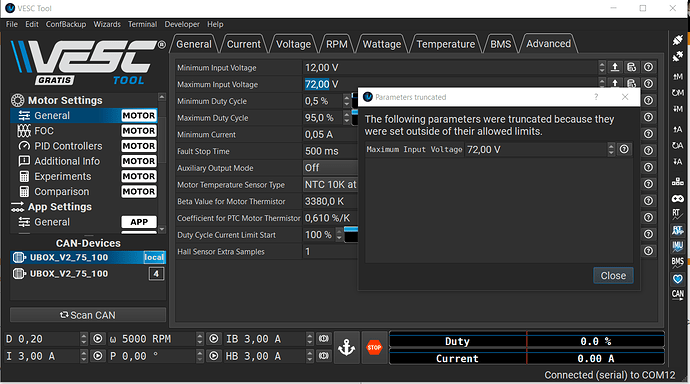The image size is (690, 384).
Task: Read current value for Minimum Input Voltage
Action: pos(615,67)
